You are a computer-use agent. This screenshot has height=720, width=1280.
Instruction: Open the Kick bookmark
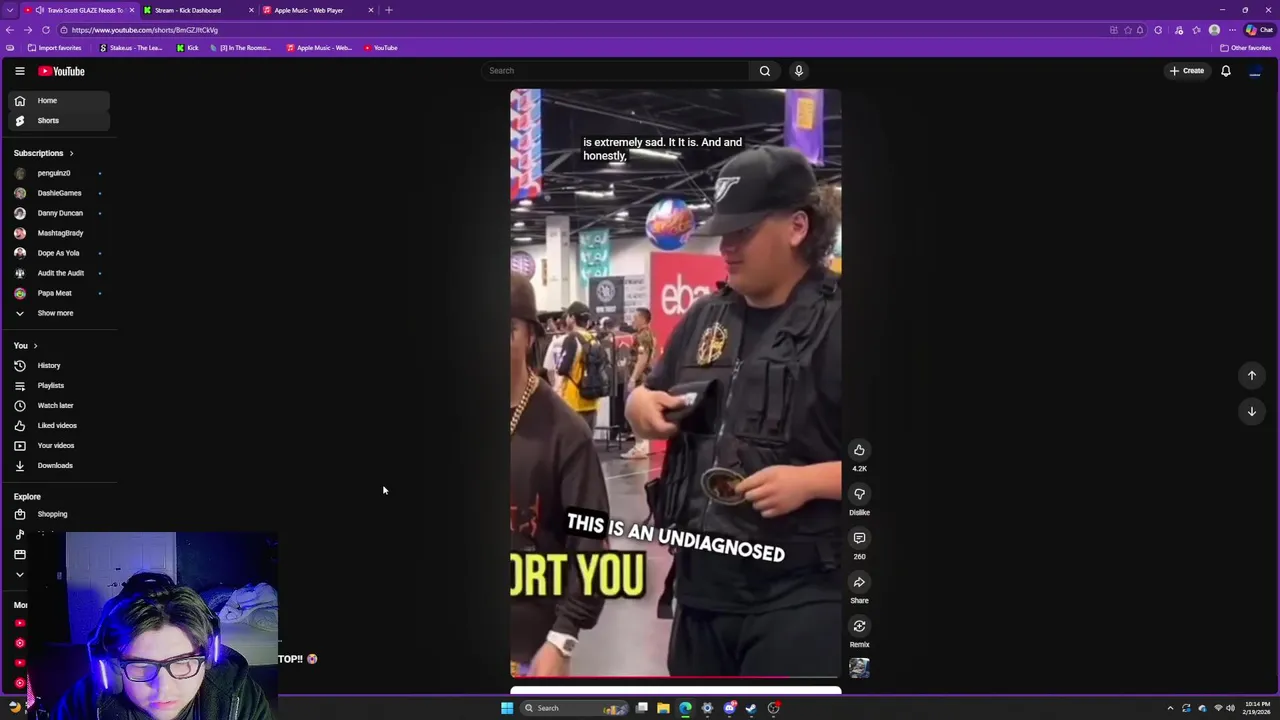point(188,48)
